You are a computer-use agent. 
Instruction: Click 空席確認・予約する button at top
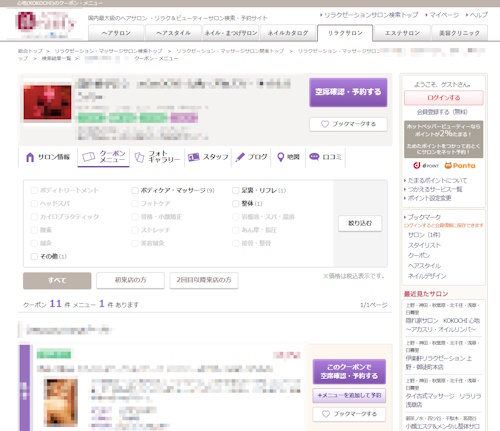click(348, 92)
